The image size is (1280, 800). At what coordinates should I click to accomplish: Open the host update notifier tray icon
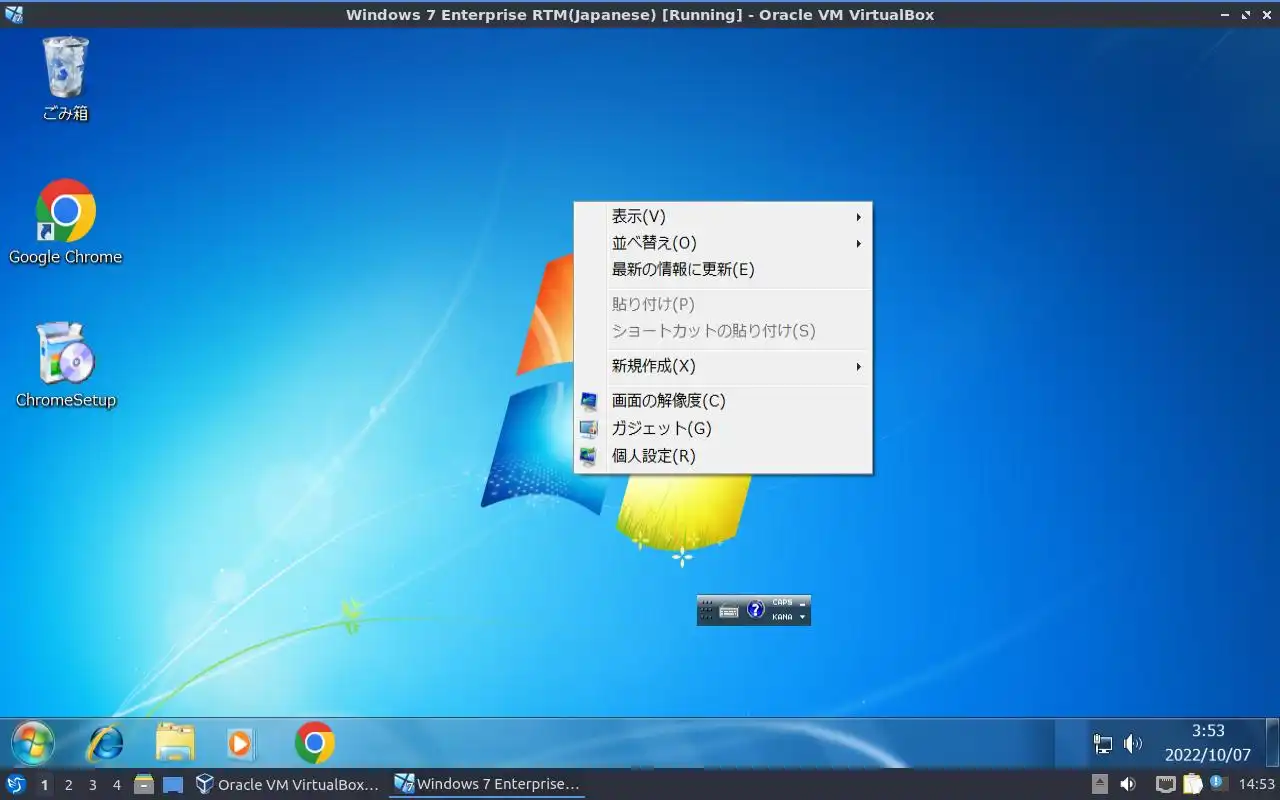click(x=1218, y=784)
